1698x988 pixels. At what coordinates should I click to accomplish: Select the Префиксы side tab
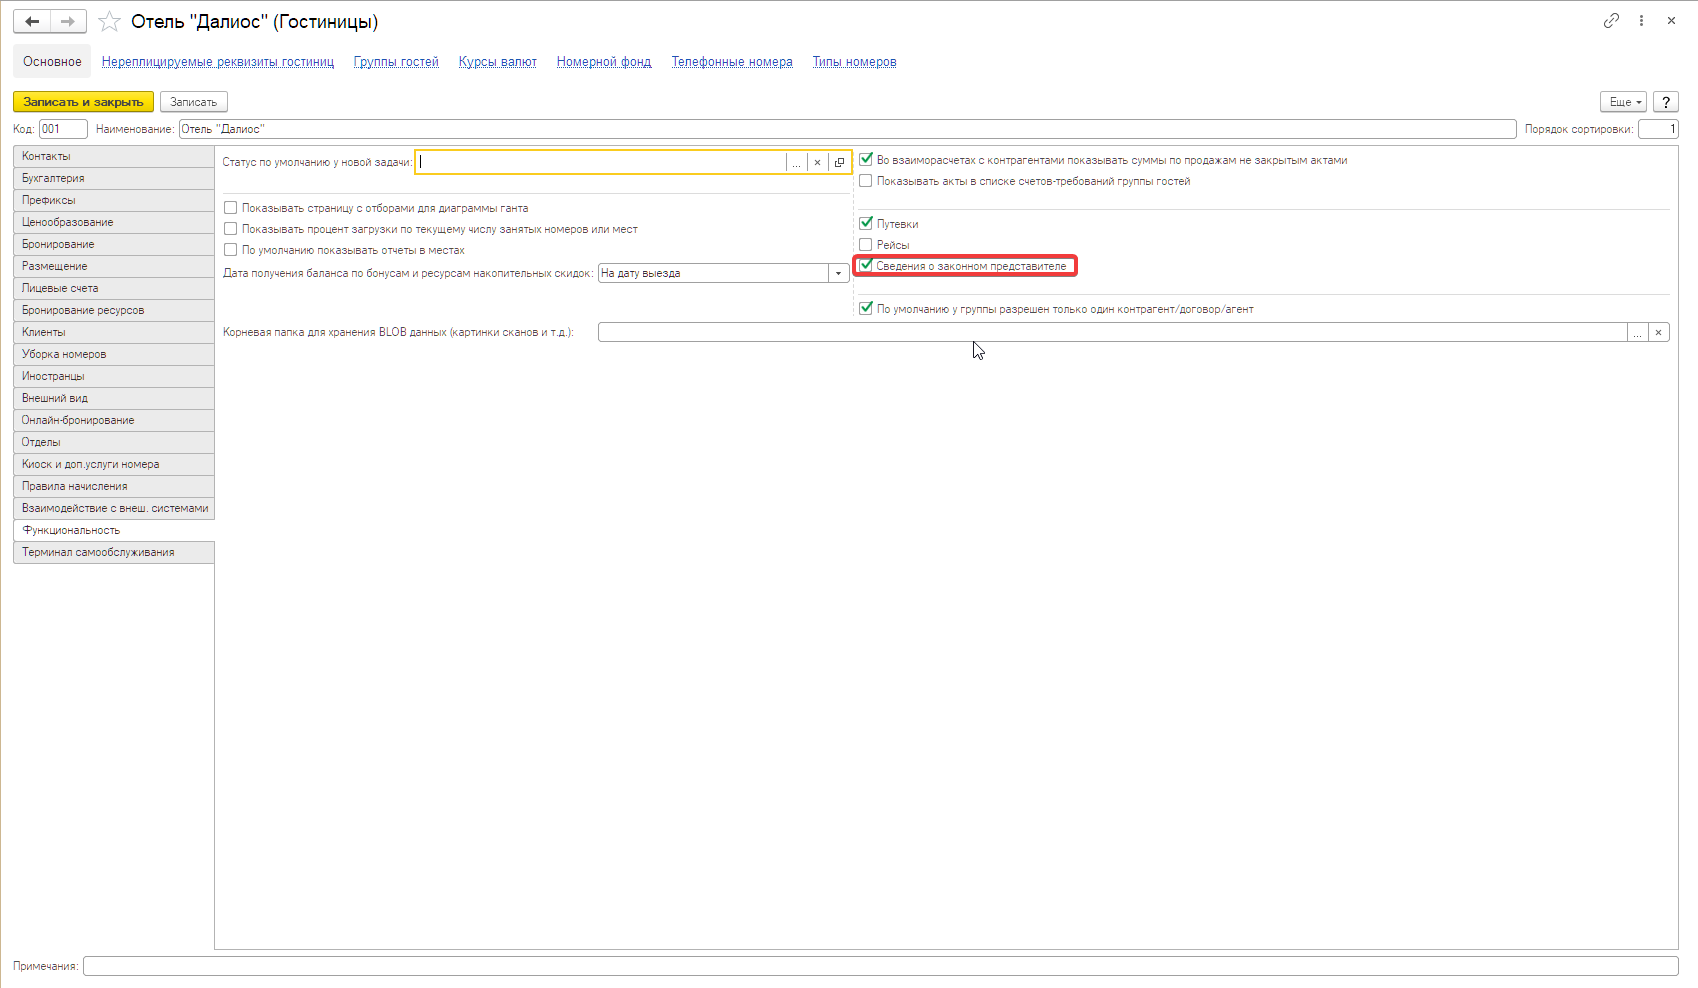pos(114,200)
